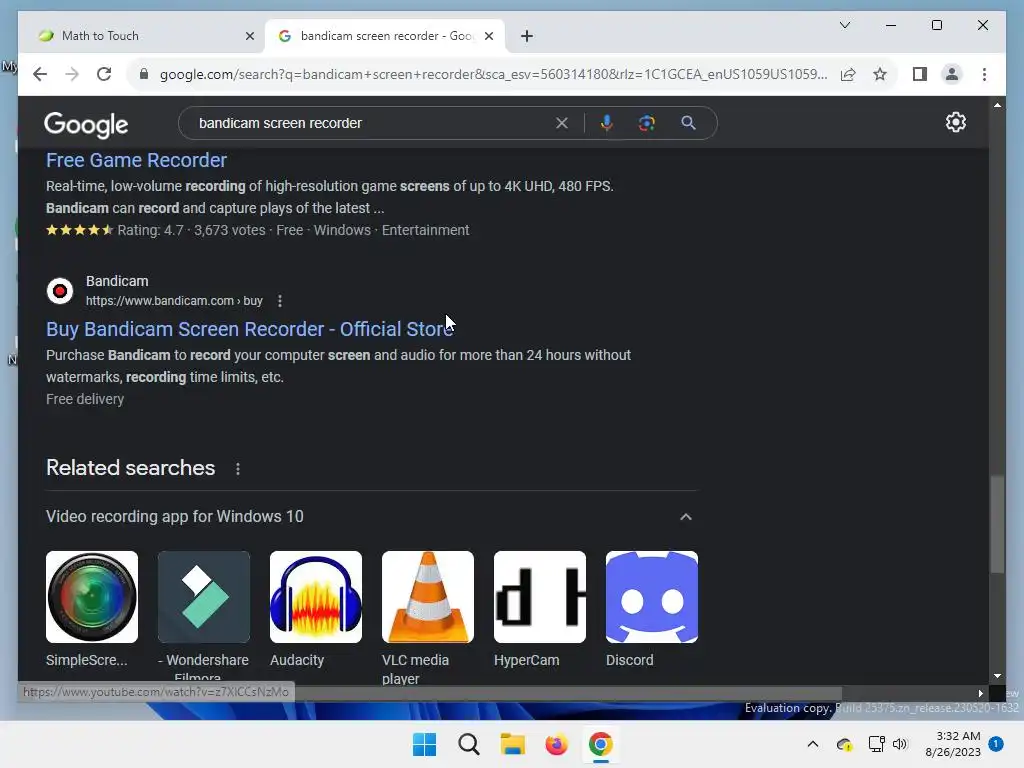This screenshot has height=768, width=1024.
Task: Click scroll down arrow on page scrollbar
Action: [997, 677]
